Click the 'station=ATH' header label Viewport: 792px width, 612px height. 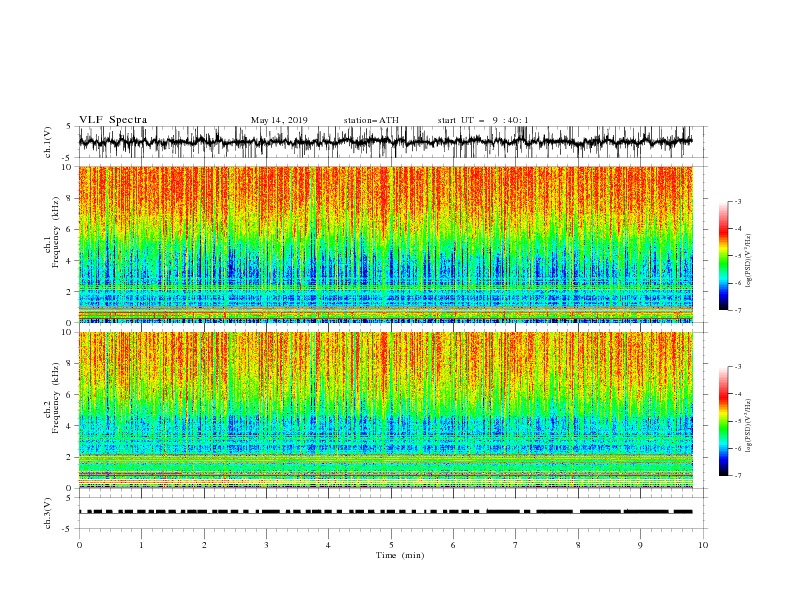(x=371, y=120)
